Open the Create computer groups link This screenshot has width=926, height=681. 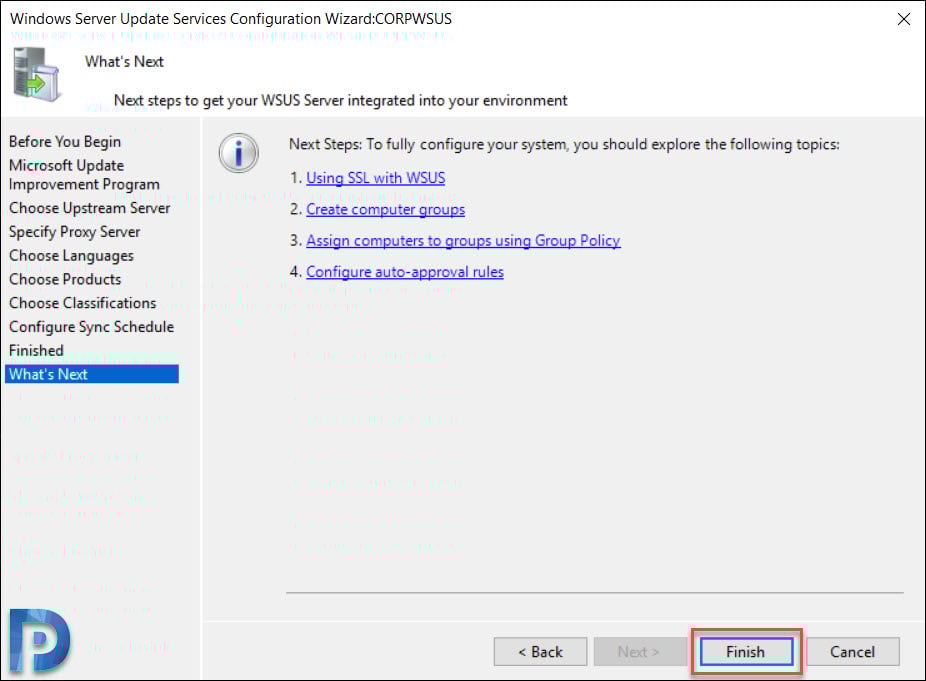[386, 210]
